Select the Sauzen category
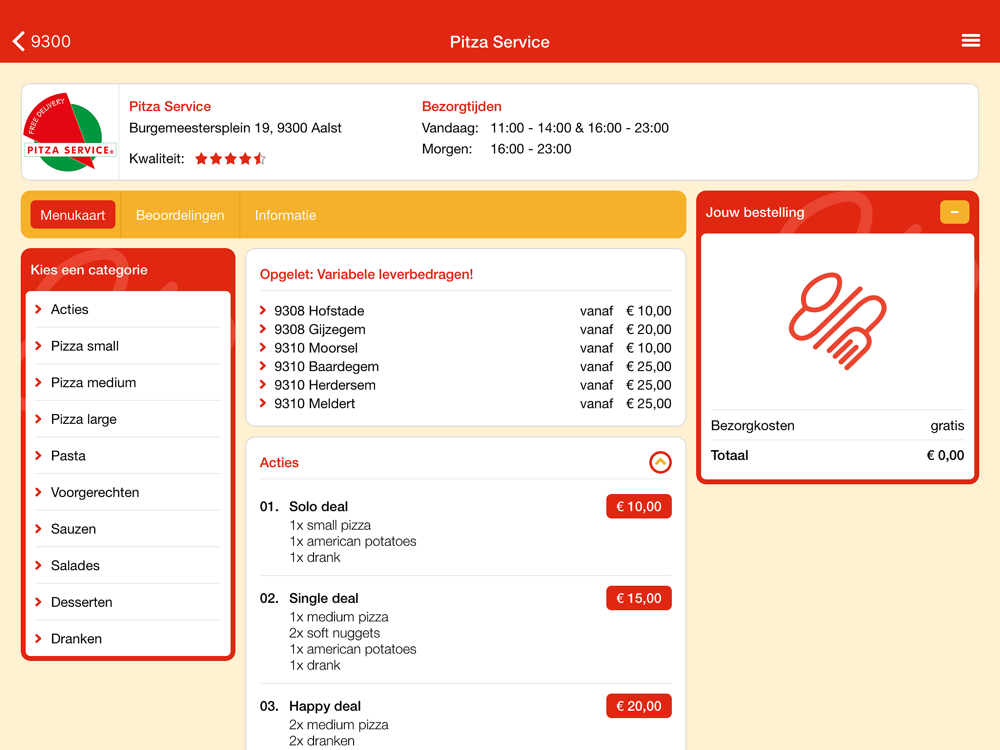 pos(128,529)
